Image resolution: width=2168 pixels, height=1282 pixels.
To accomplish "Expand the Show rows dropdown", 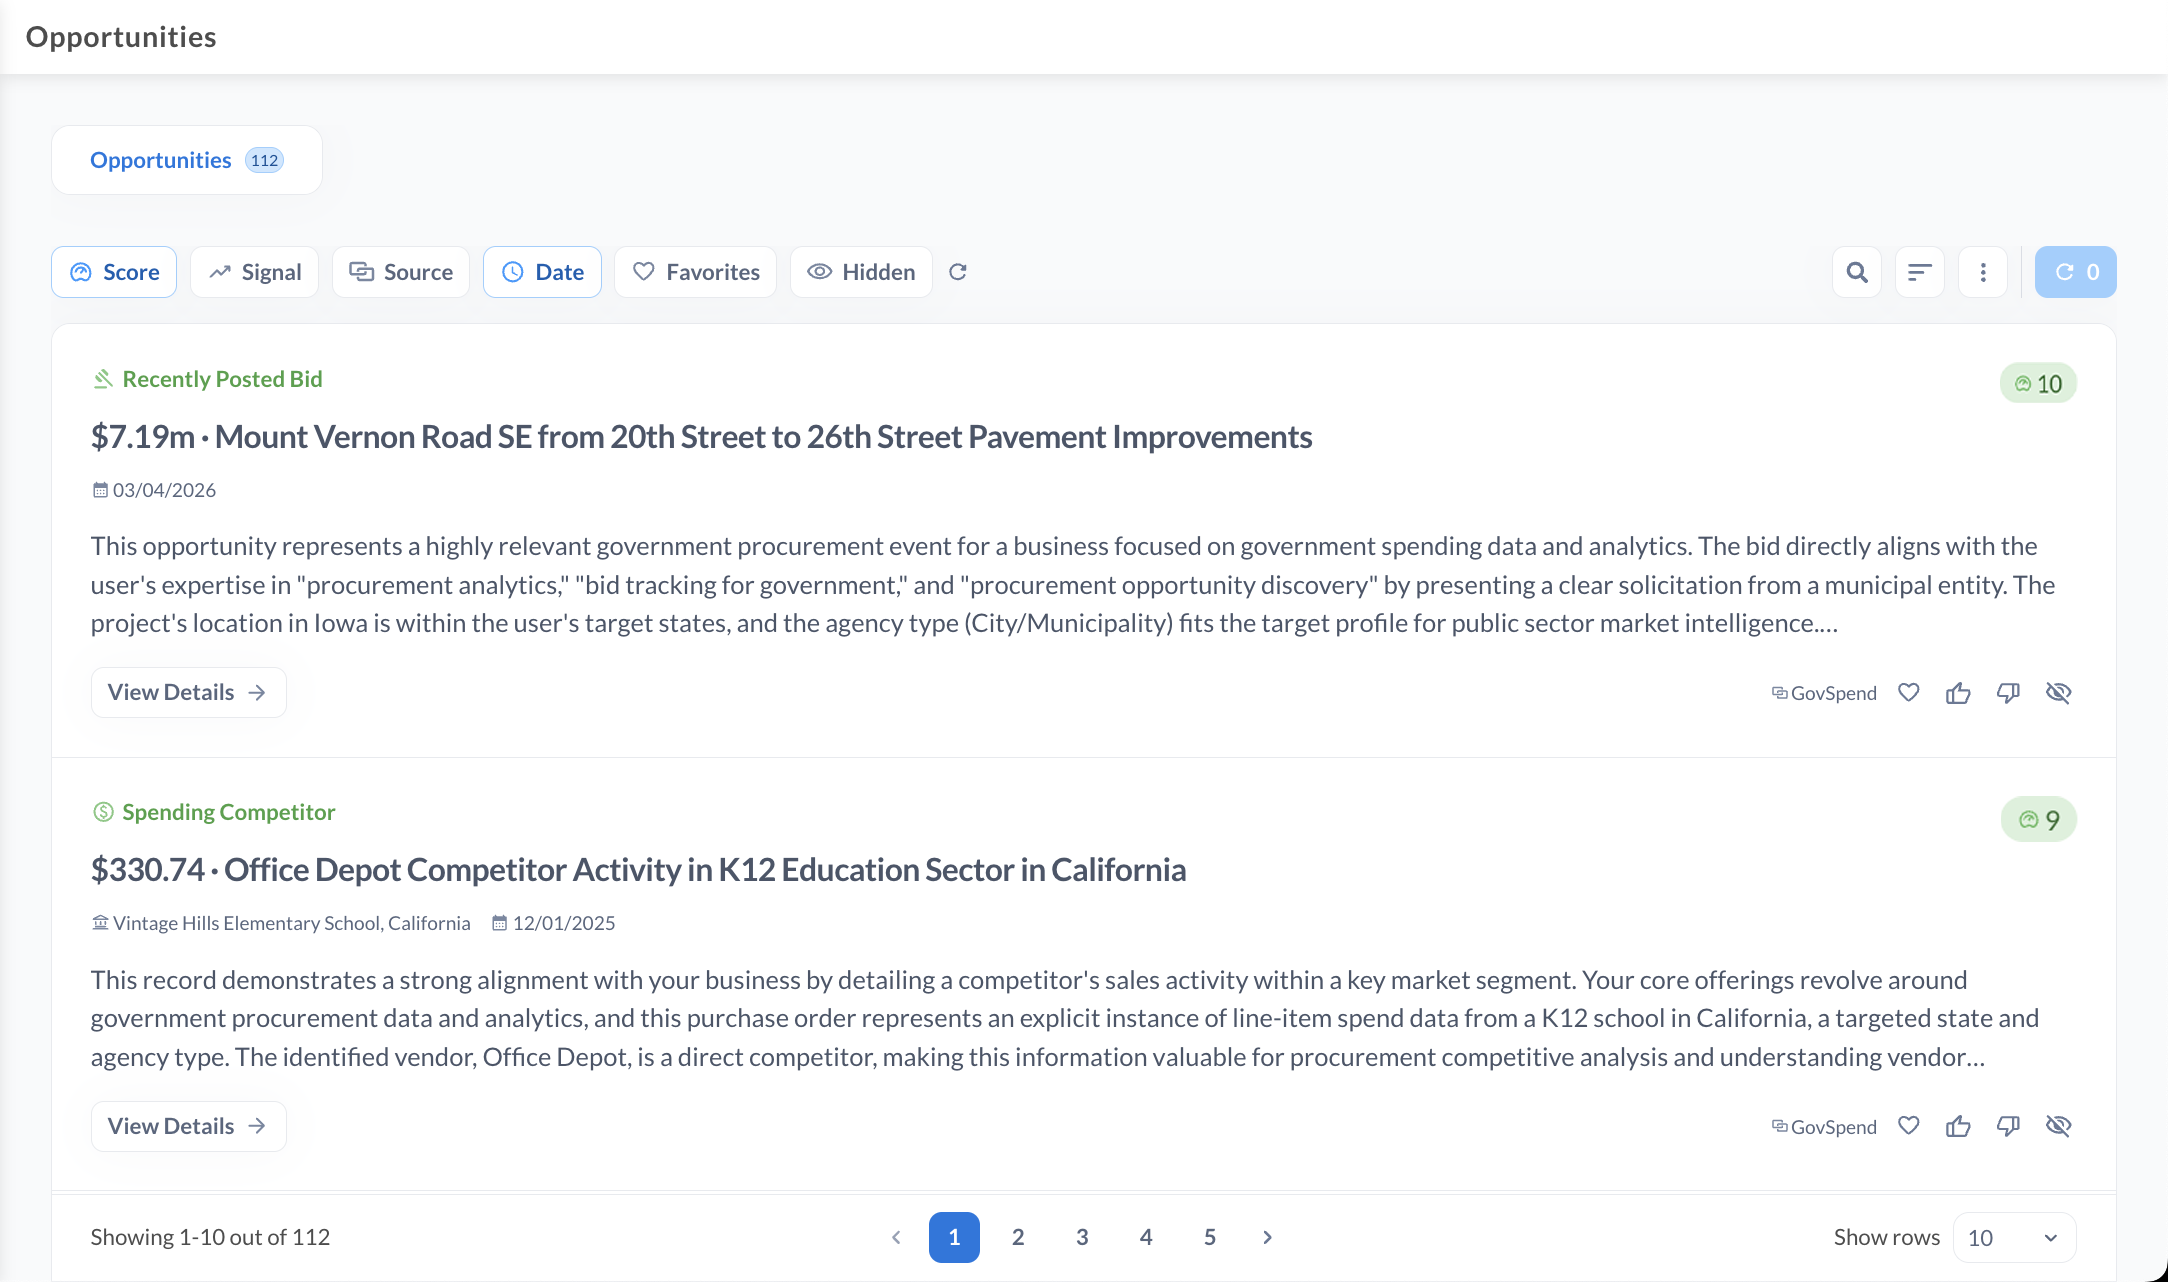I will 2014,1238.
